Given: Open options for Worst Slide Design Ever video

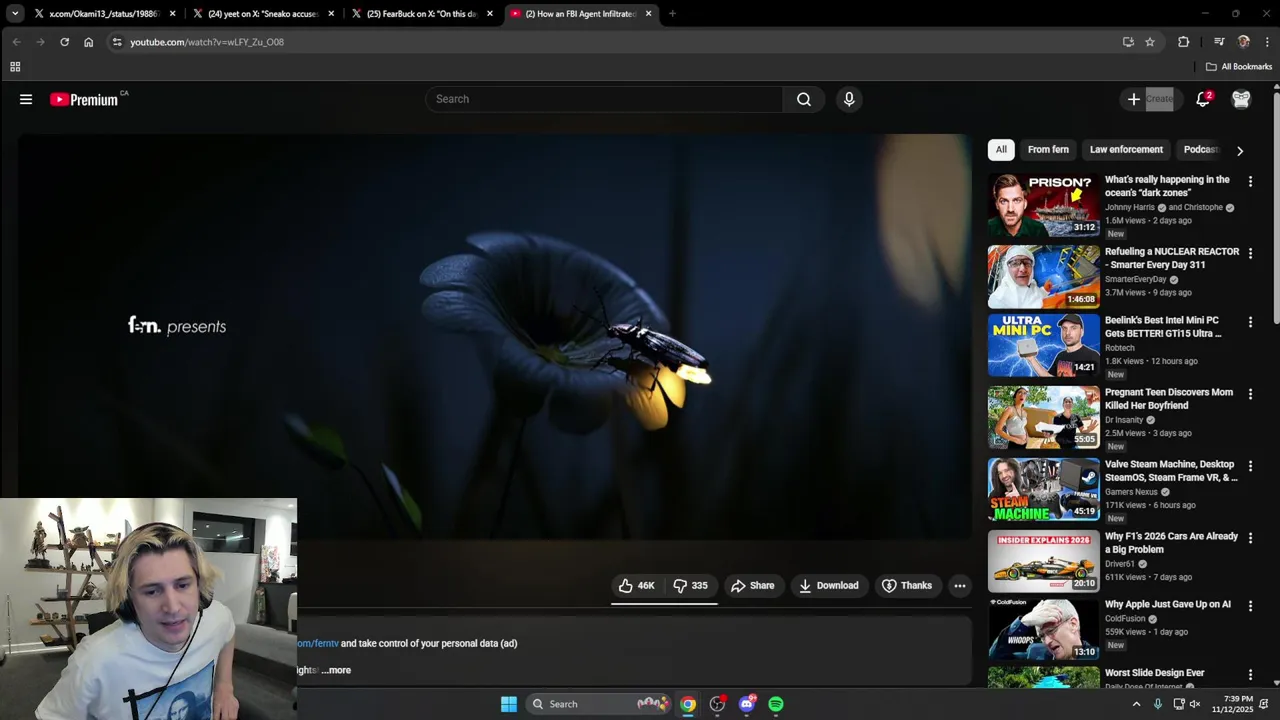Looking at the screenshot, I should [1250, 675].
